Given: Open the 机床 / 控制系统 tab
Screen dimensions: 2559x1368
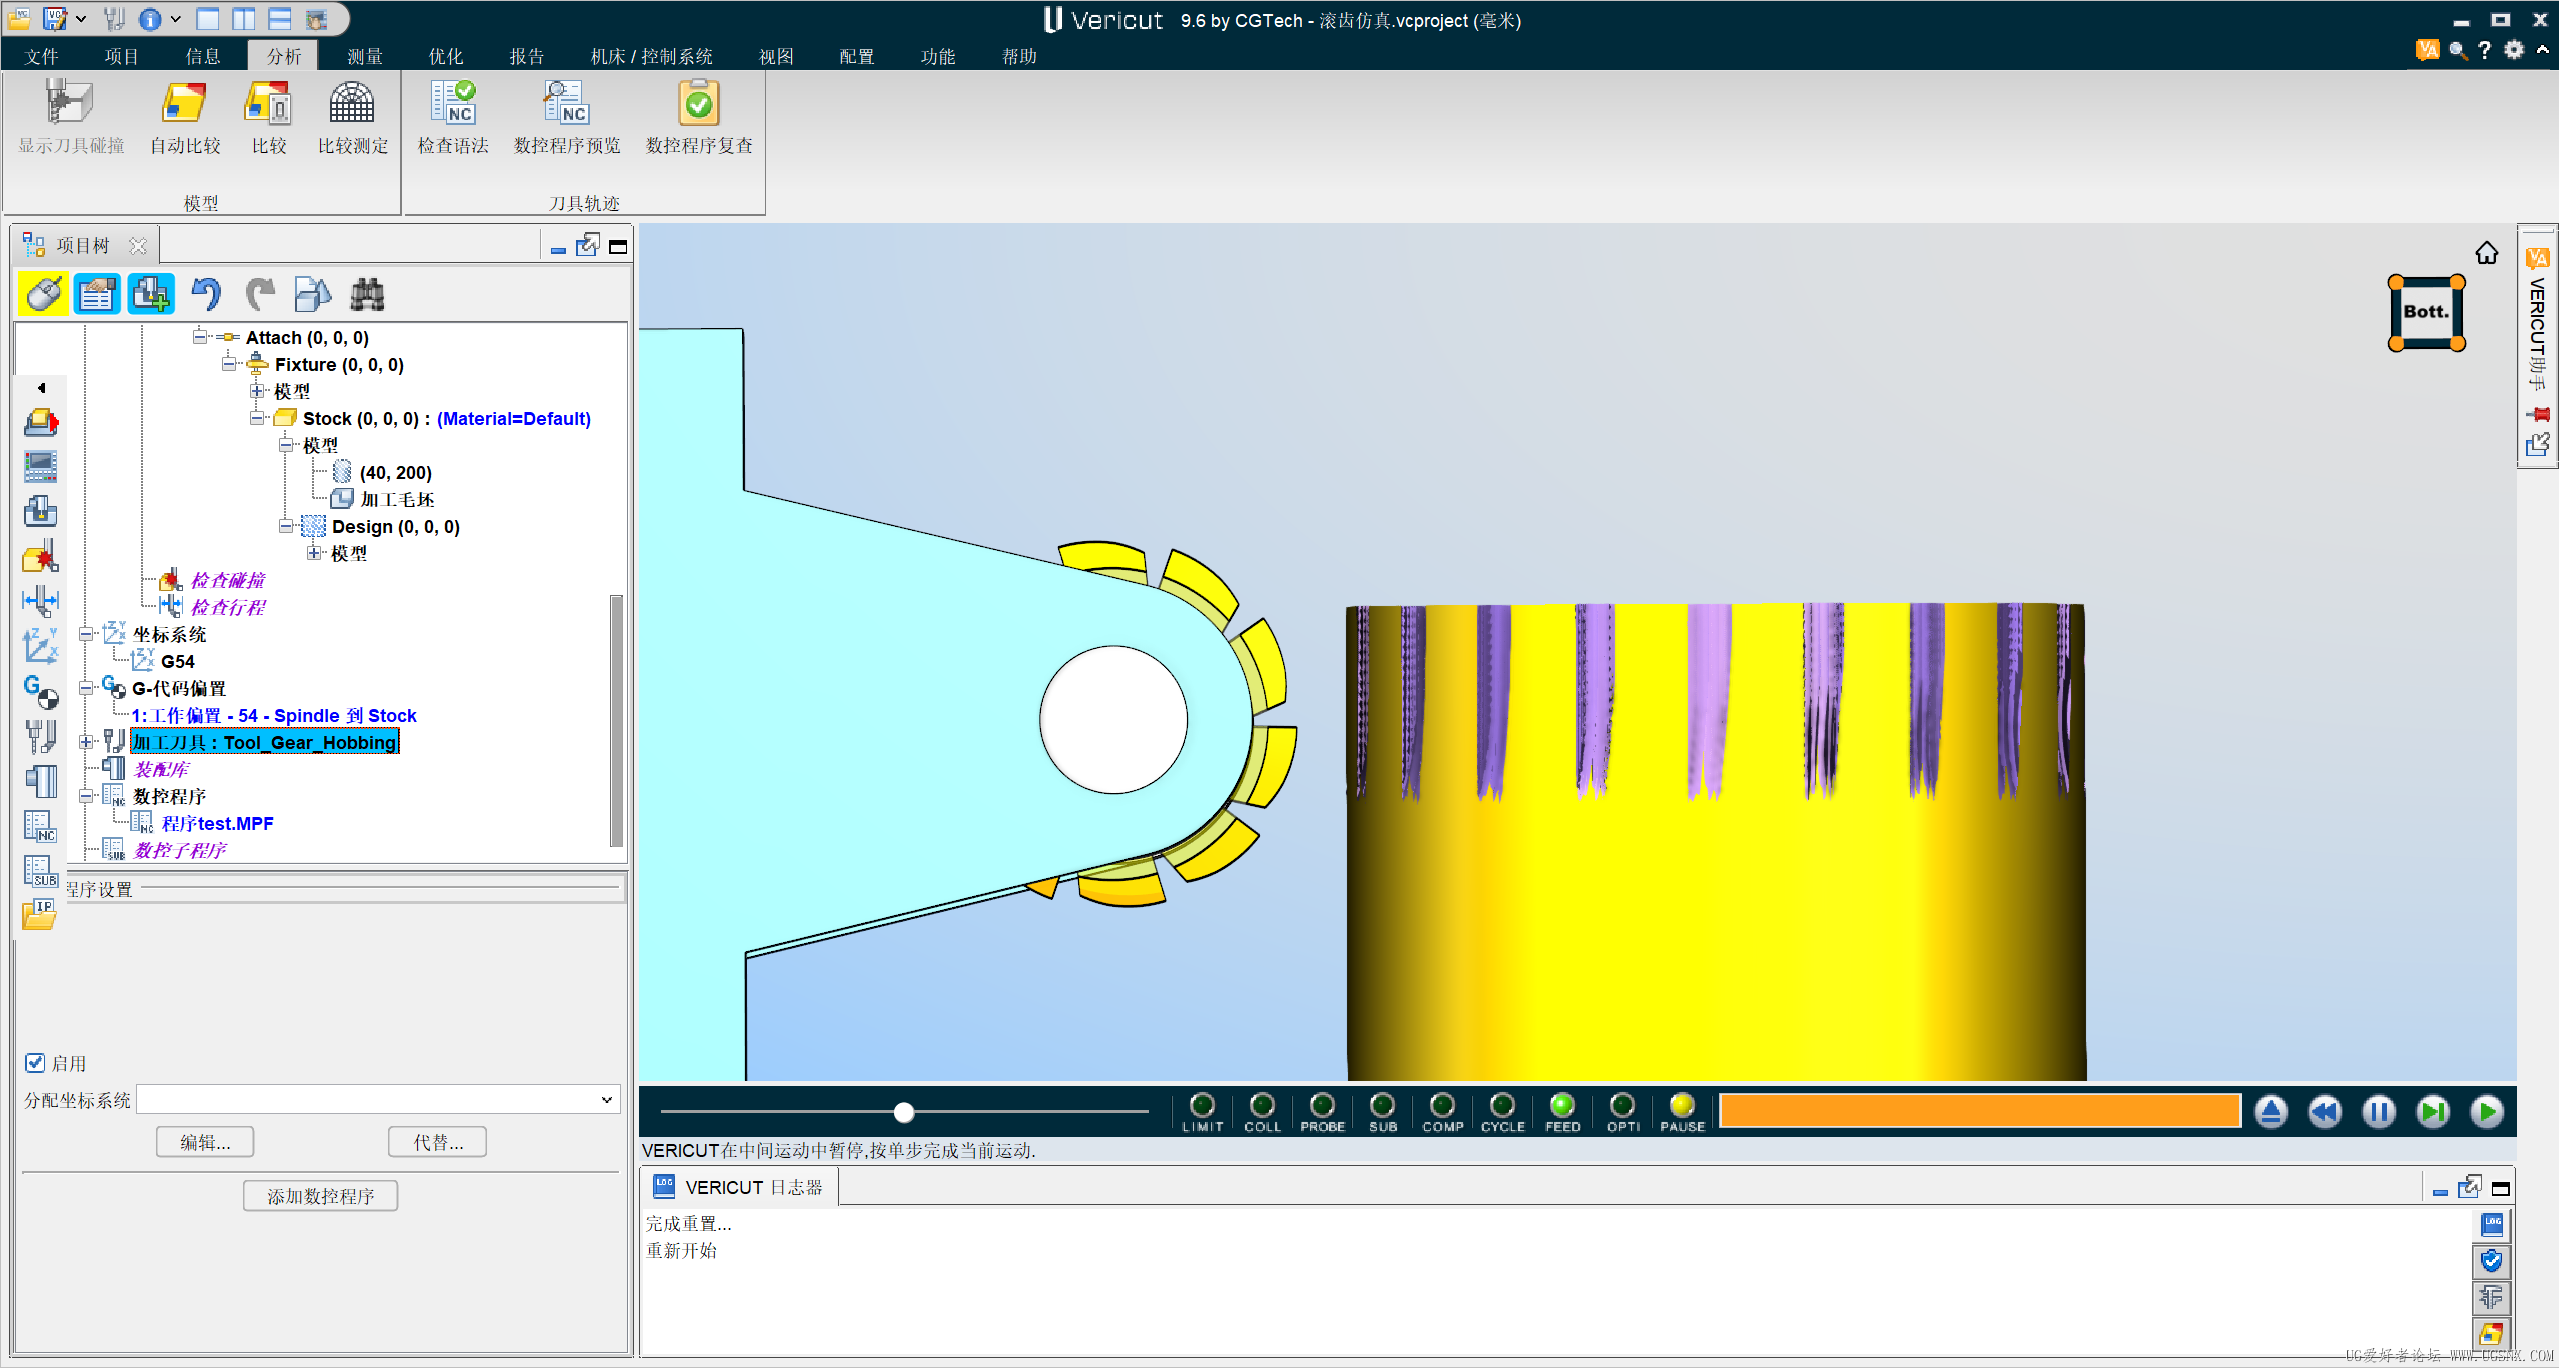Looking at the screenshot, I should 652,56.
